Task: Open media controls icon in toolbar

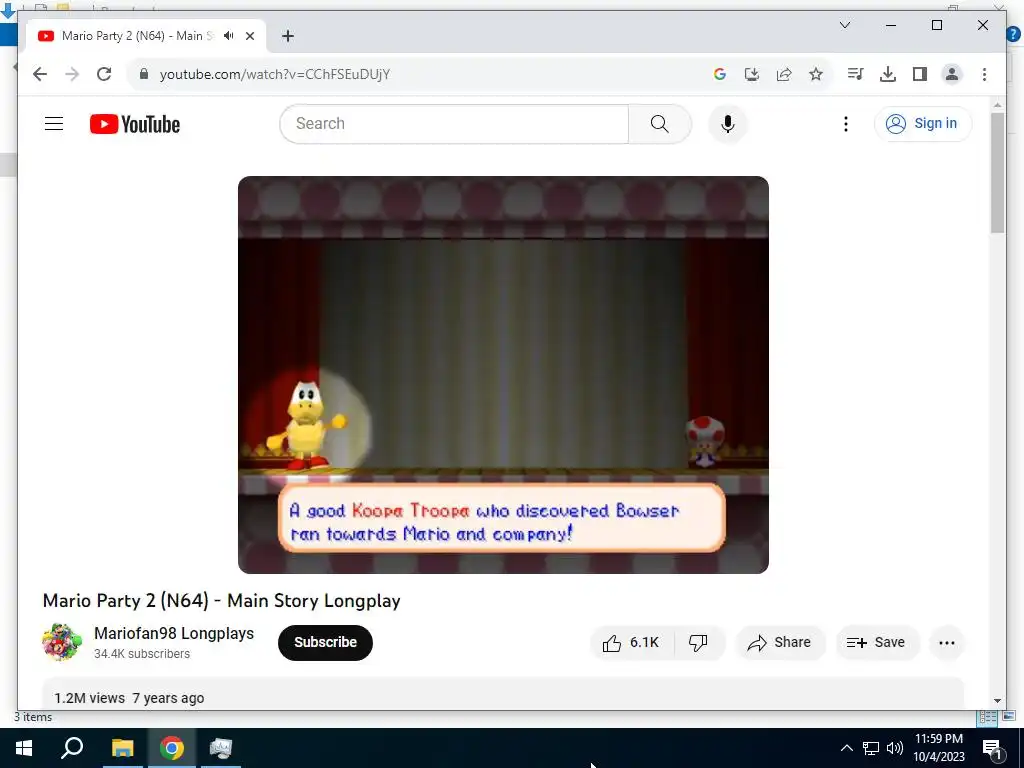Action: tap(855, 74)
